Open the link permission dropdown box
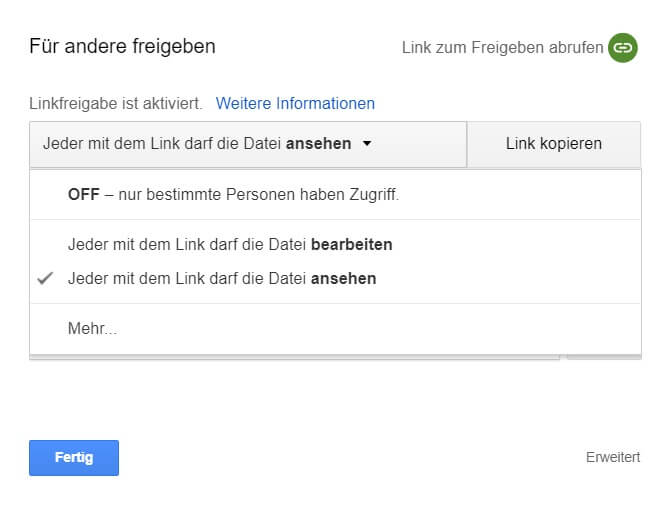This screenshot has width=670, height=510. [248, 144]
